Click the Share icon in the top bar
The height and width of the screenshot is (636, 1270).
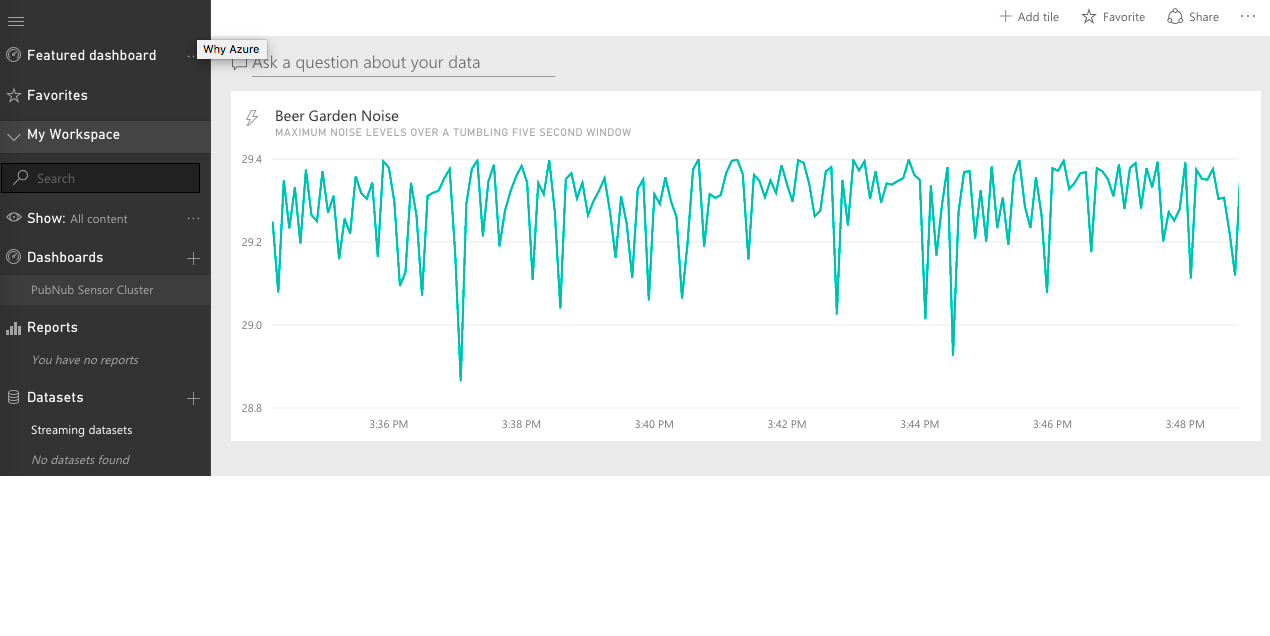(1174, 16)
